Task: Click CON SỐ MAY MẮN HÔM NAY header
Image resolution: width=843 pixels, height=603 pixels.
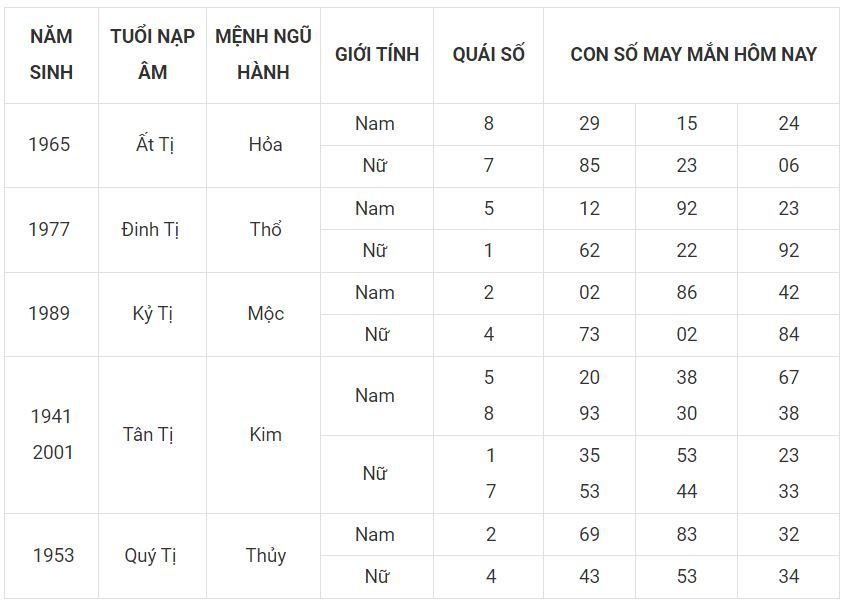Action: (693, 55)
